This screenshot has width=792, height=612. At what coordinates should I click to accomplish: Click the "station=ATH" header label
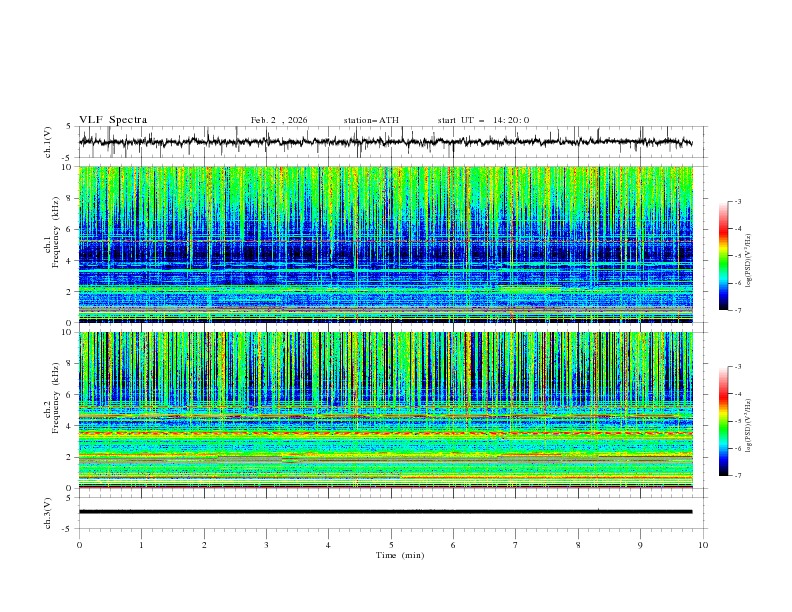click(371, 120)
